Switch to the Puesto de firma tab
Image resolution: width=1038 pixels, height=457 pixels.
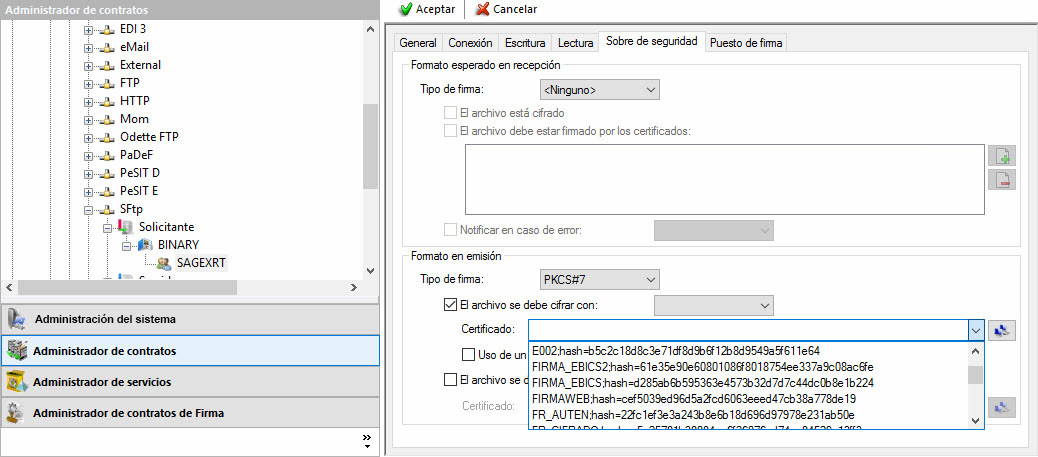click(746, 43)
